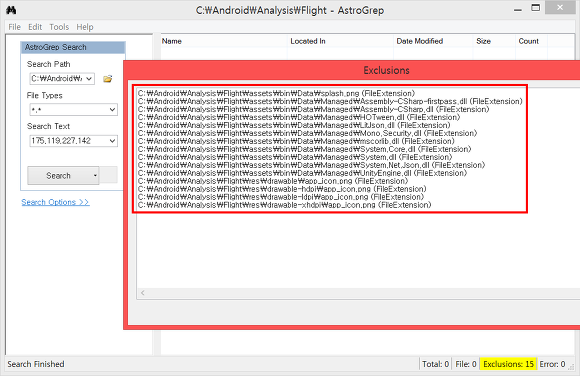Sort results by Count column header
Viewport: 580px width, 376px height.
531,41
